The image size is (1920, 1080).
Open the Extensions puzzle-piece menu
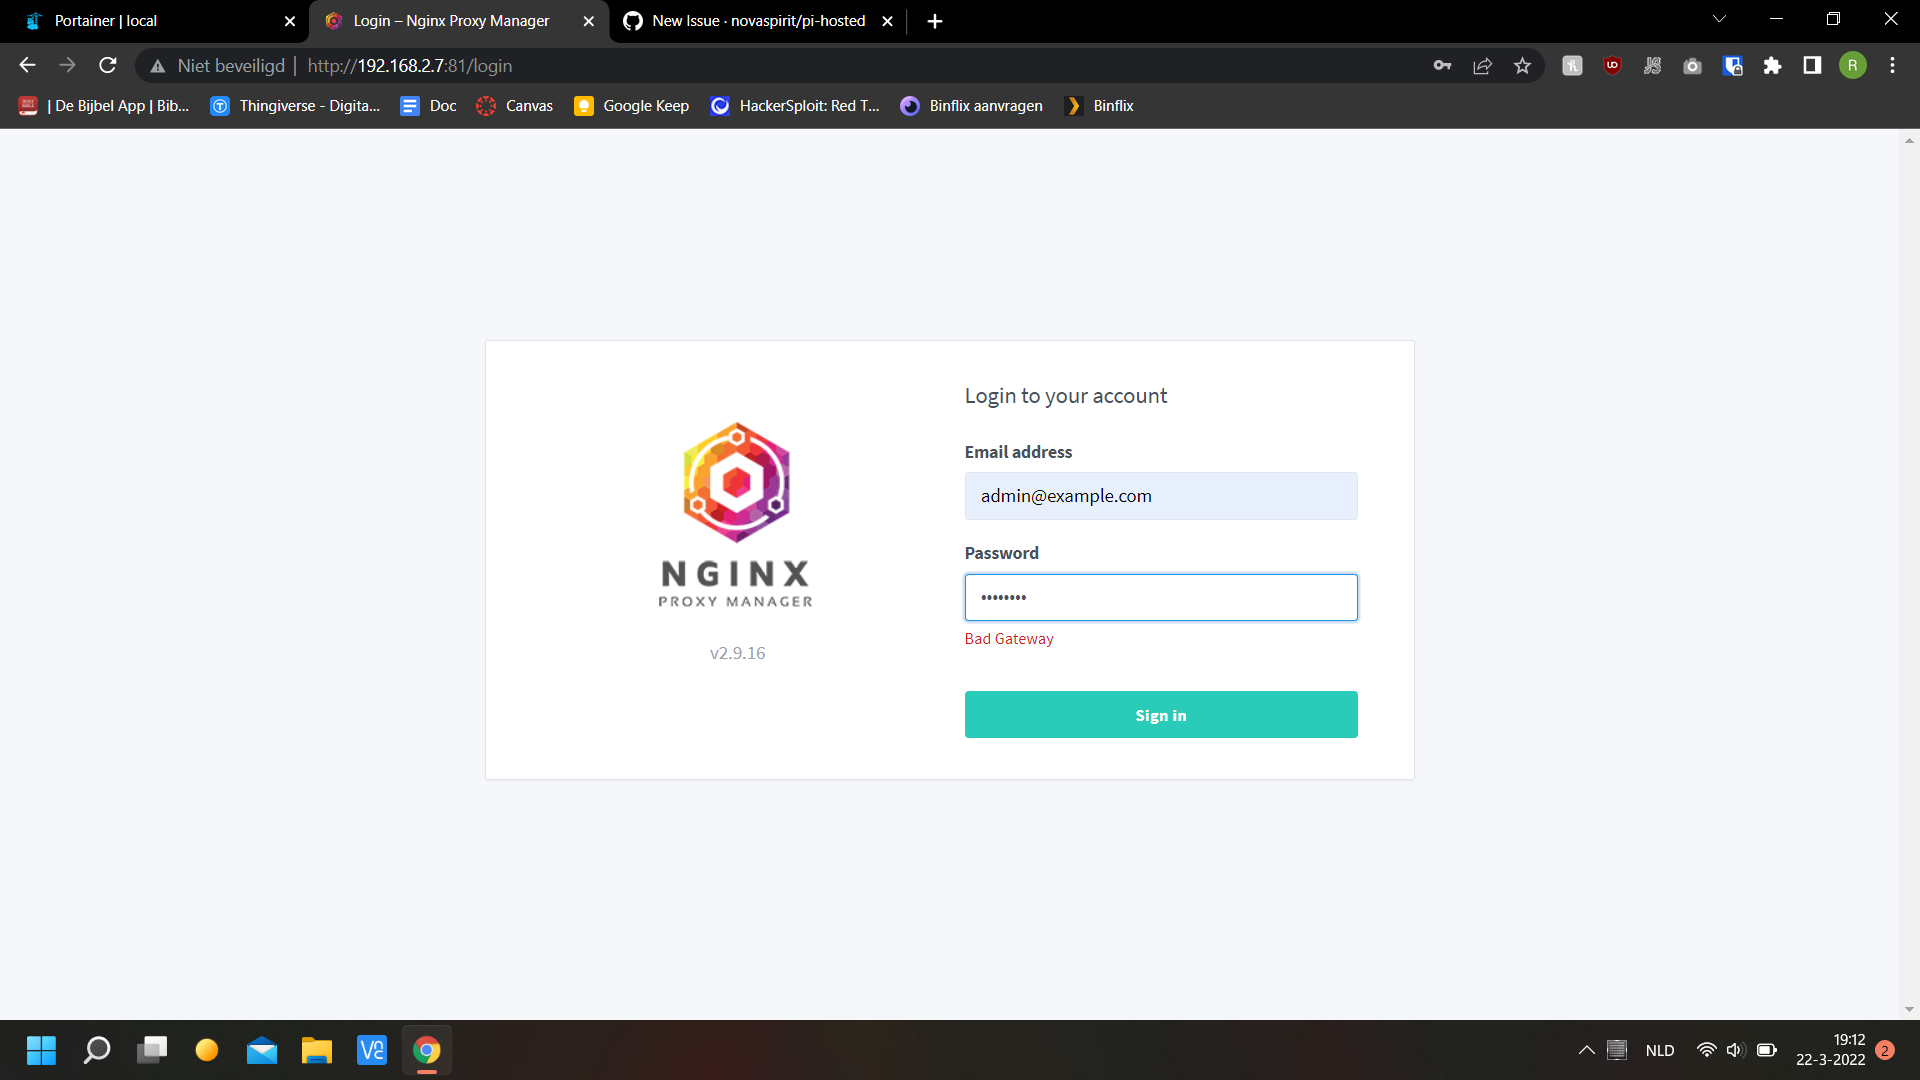(1774, 65)
